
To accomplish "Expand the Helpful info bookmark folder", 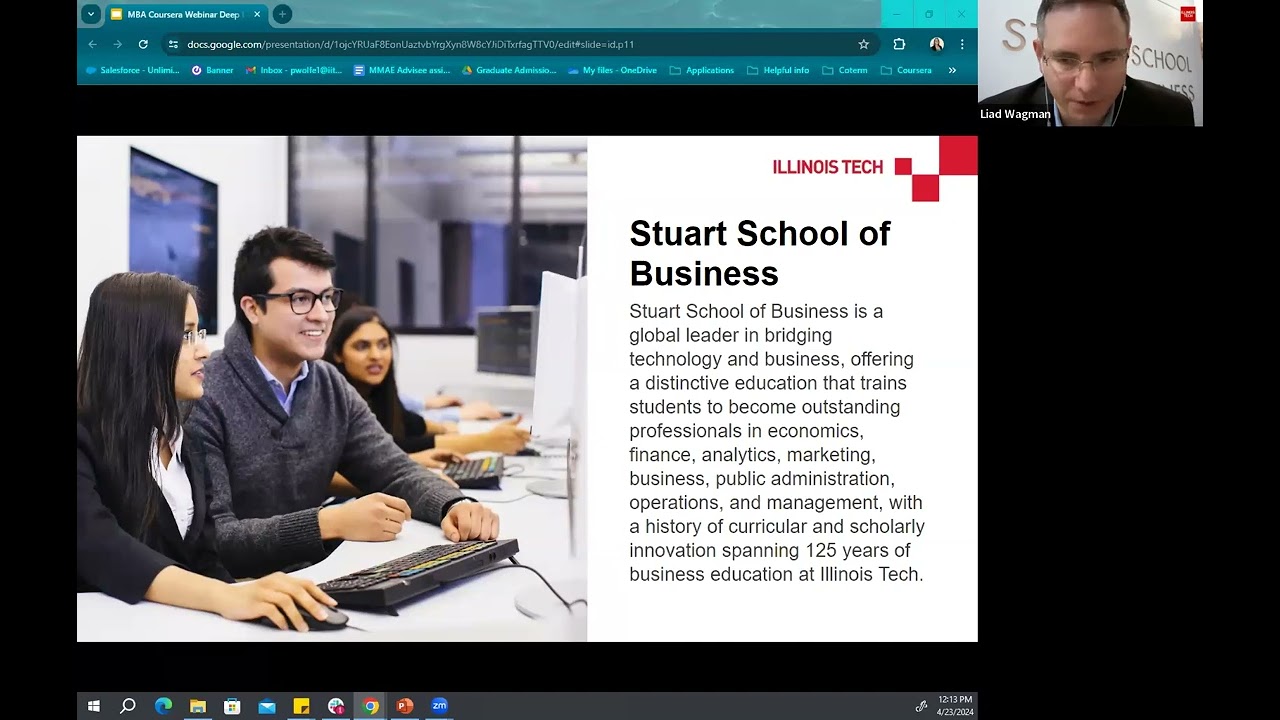I will [x=778, y=70].
